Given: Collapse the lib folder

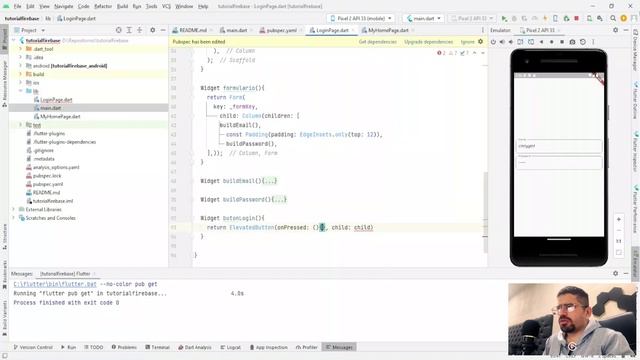Looking at the screenshot, I should pyautogui.click(x=20, y=91).
